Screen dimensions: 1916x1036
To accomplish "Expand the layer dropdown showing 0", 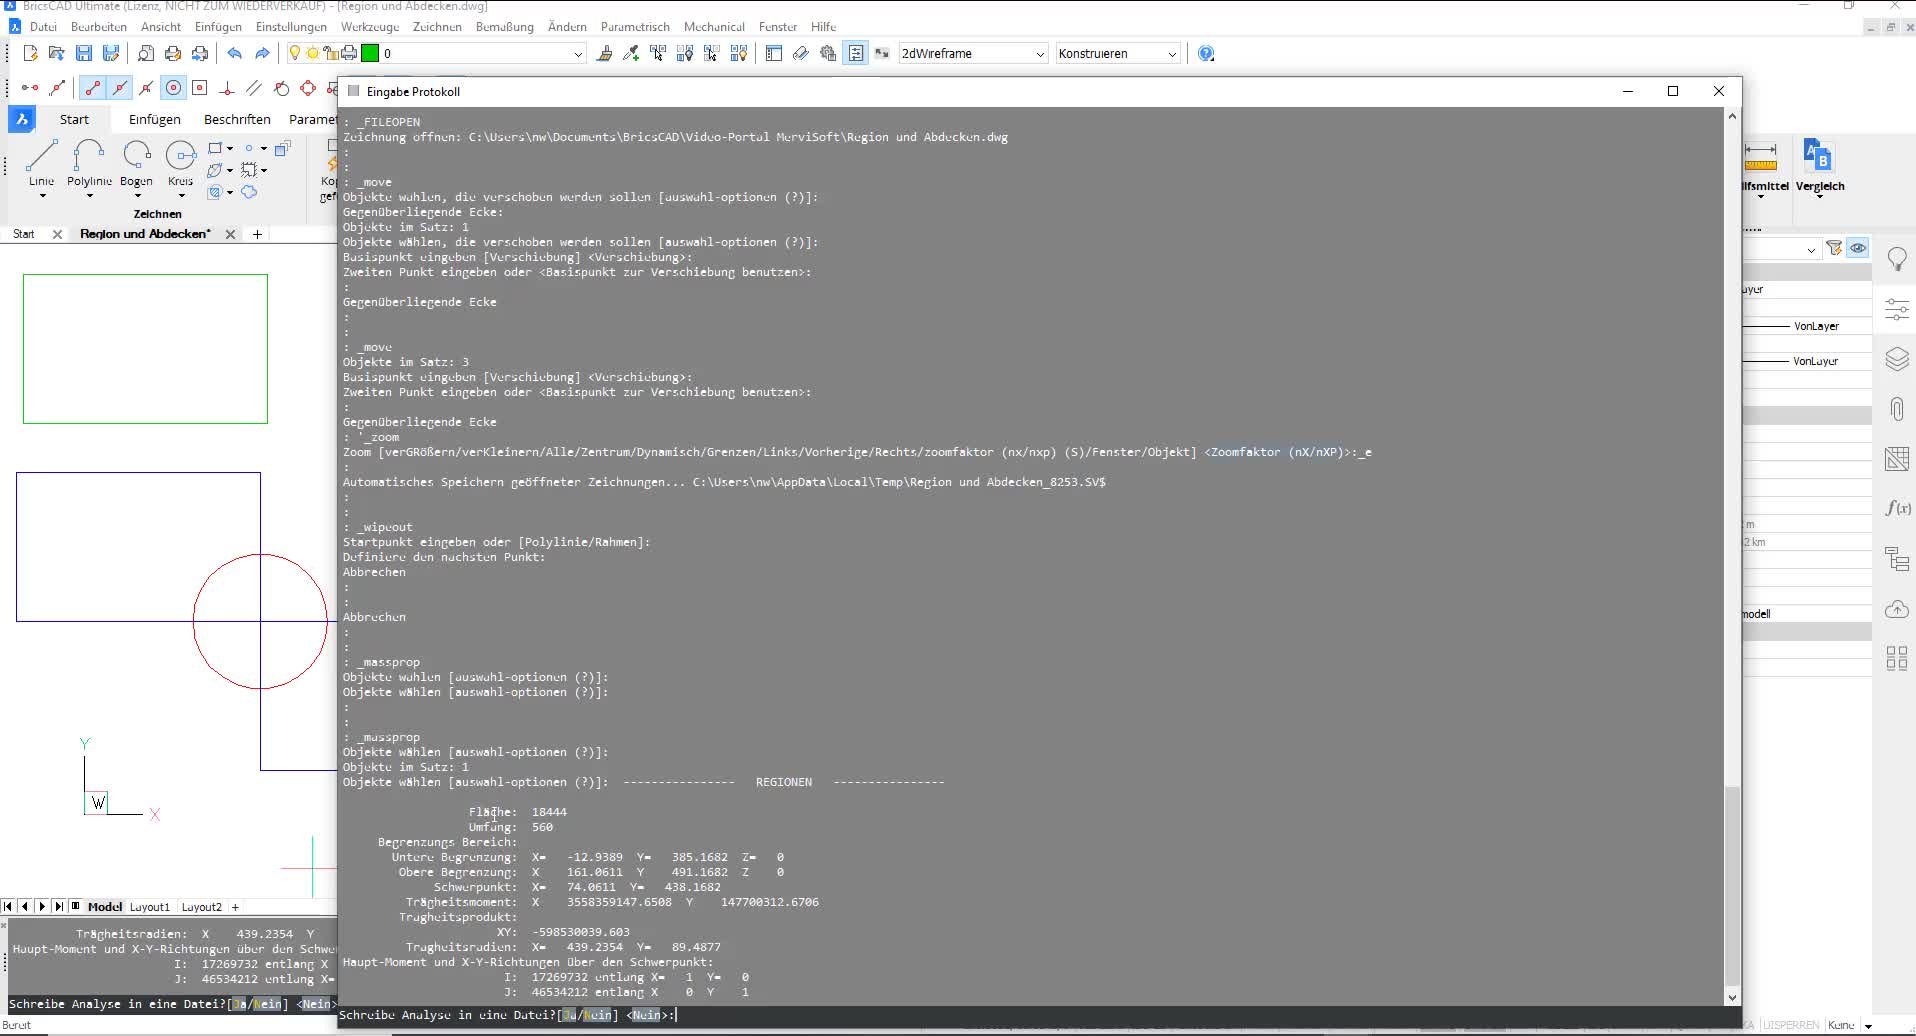I will pos(577,54).
